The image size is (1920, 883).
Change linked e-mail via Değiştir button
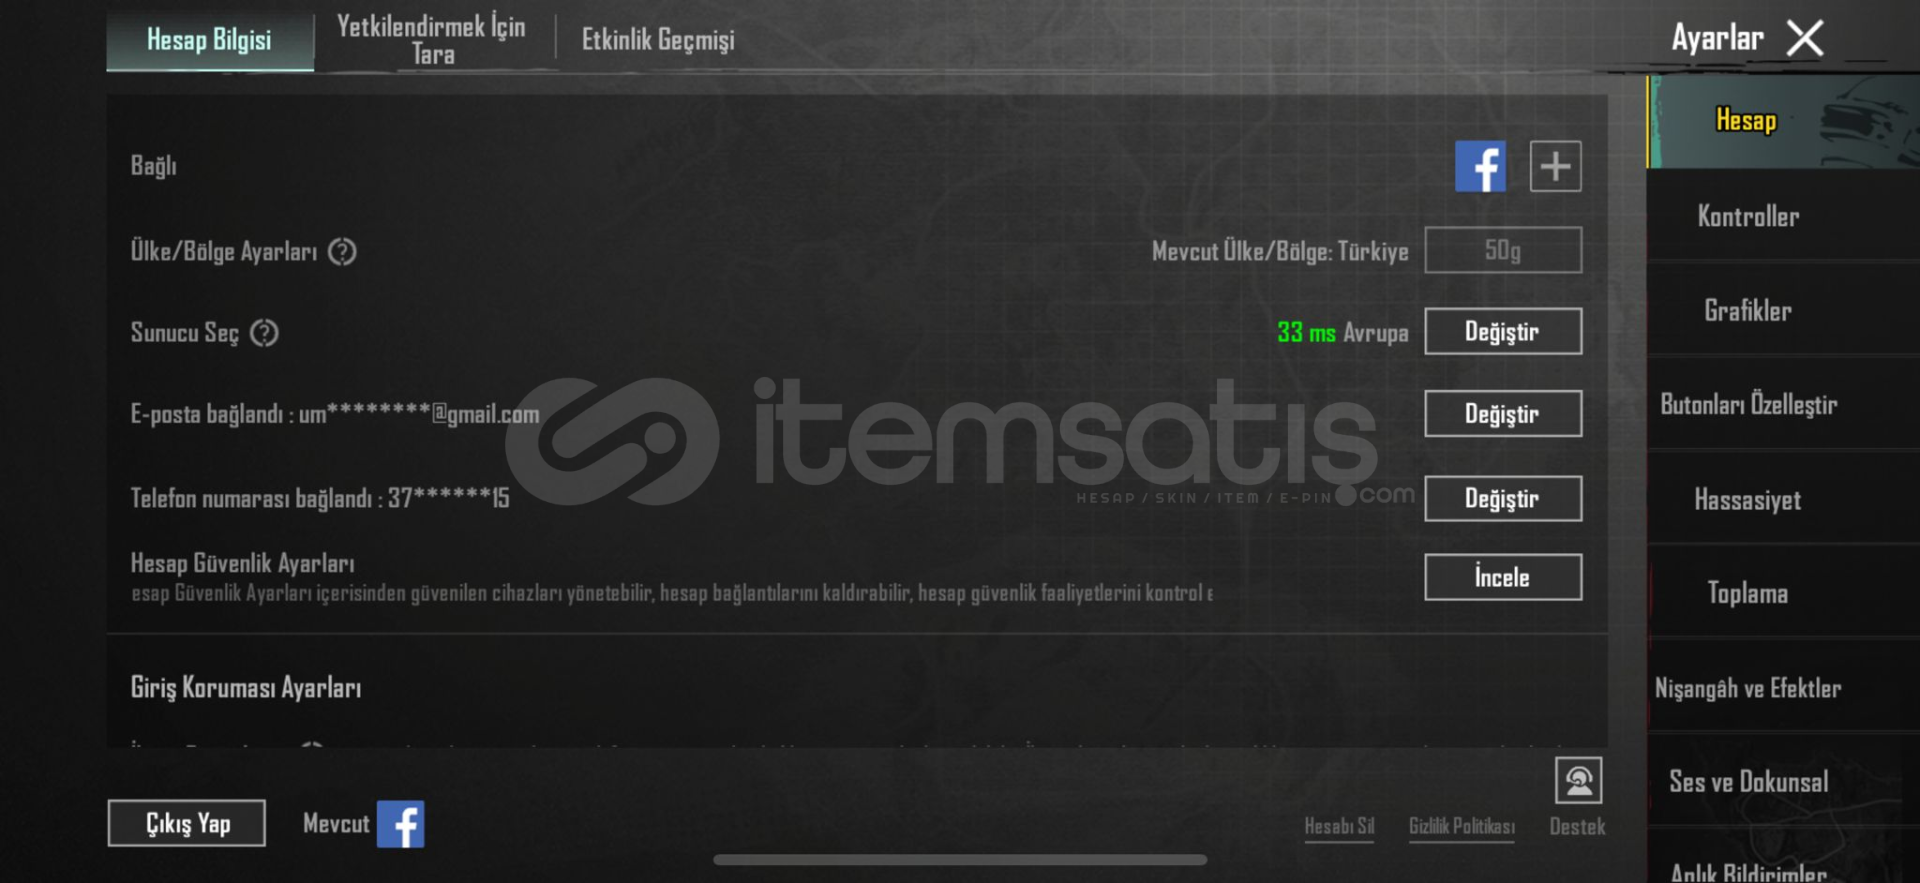click(x=1503, y=413)
